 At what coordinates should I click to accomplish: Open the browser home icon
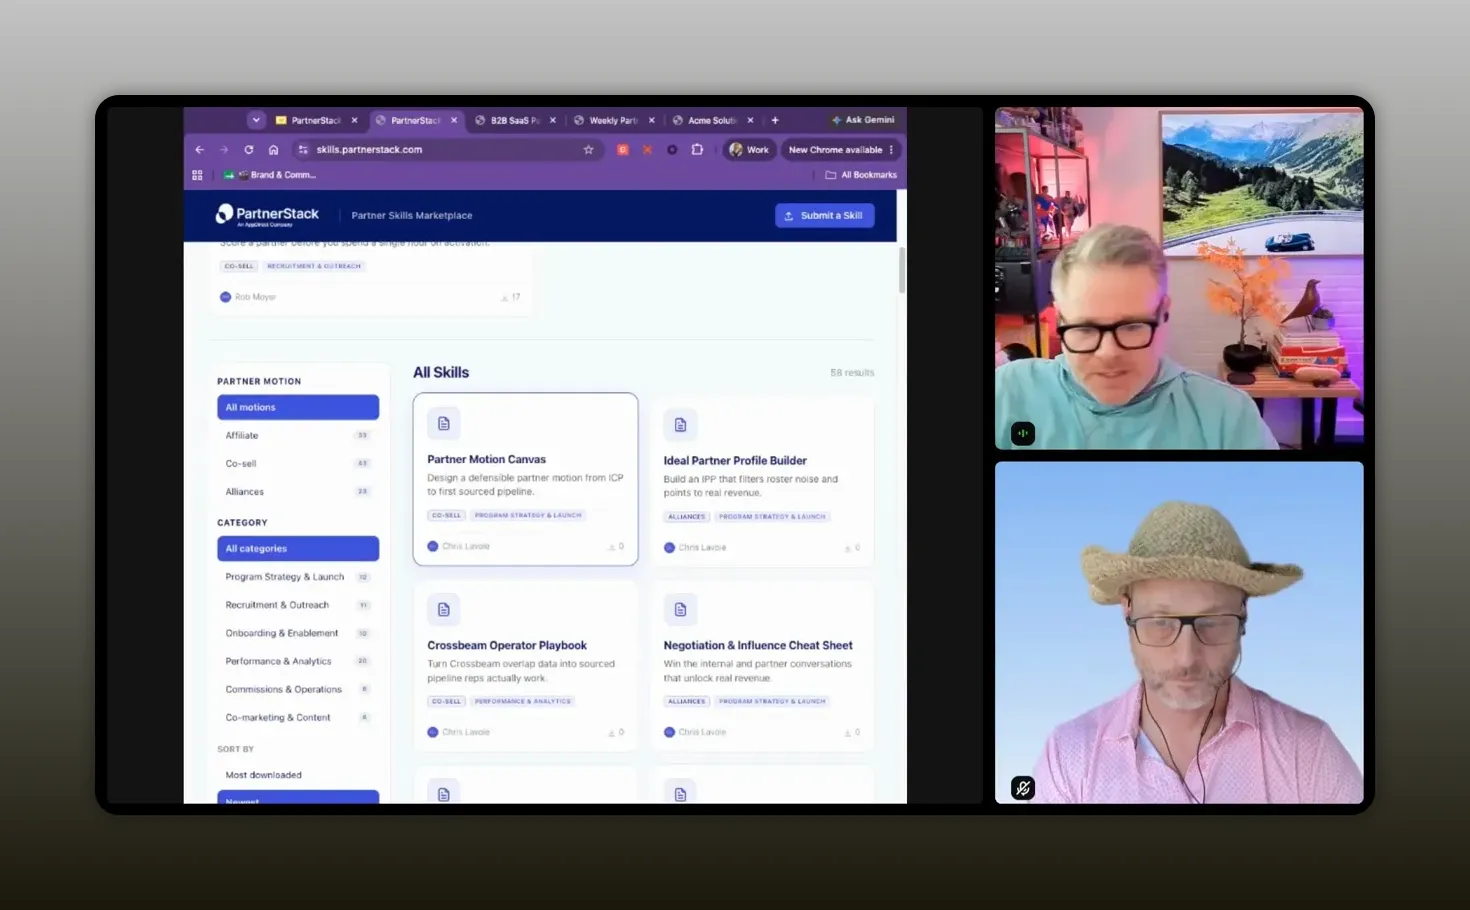(273, 150)
